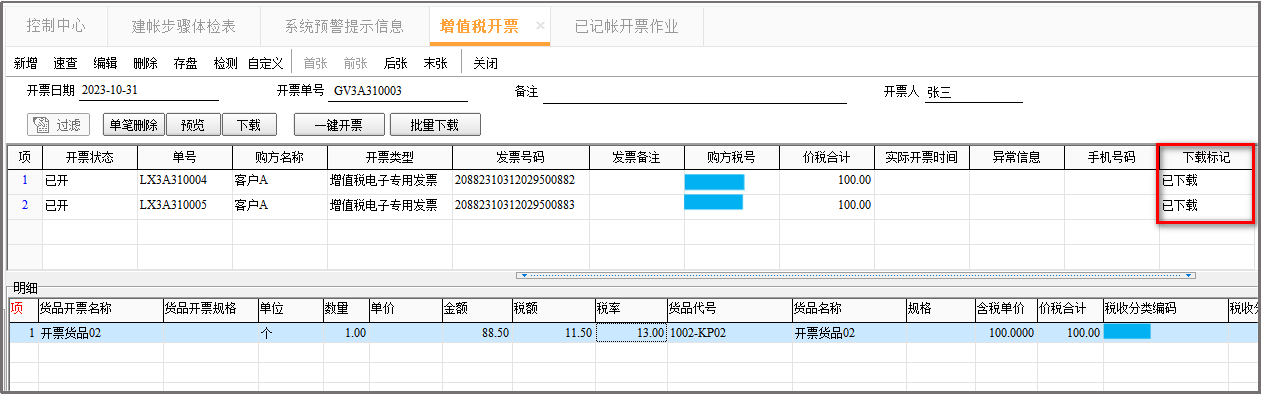The image size is (1263, 394).
Task: Click 新增 in the toolbar
Action: [26, 63]
